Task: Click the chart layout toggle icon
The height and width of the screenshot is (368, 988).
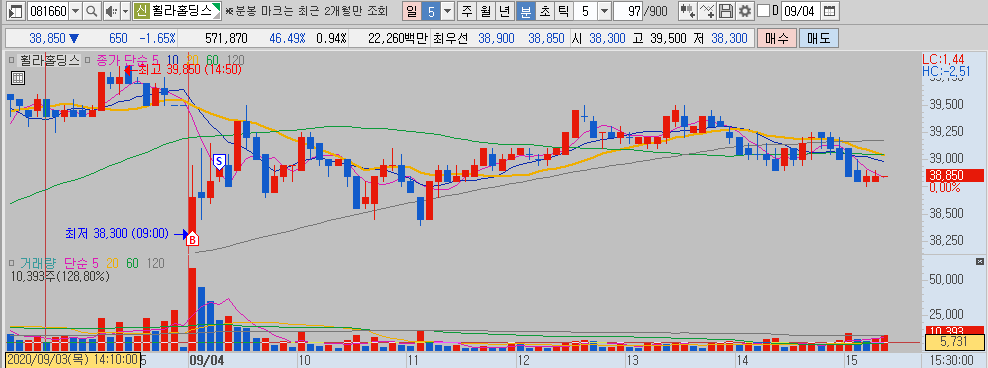Action: [x=16, y=11]
